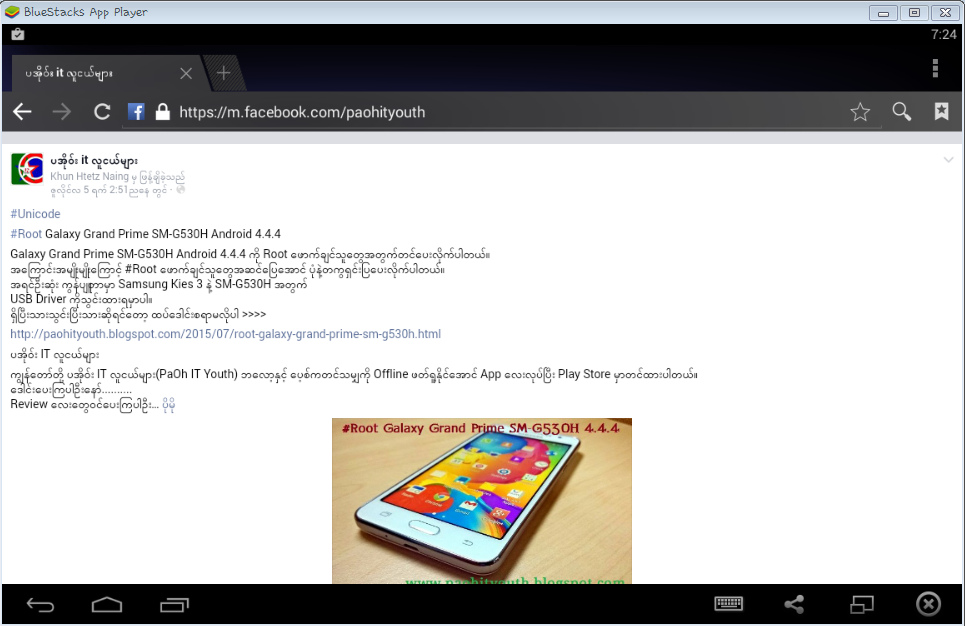Image resolution: width=965 pixels, height=626 pixels.
Task: Toggle the BlueStacks keyboard icon
Action: tap(728, 604)
